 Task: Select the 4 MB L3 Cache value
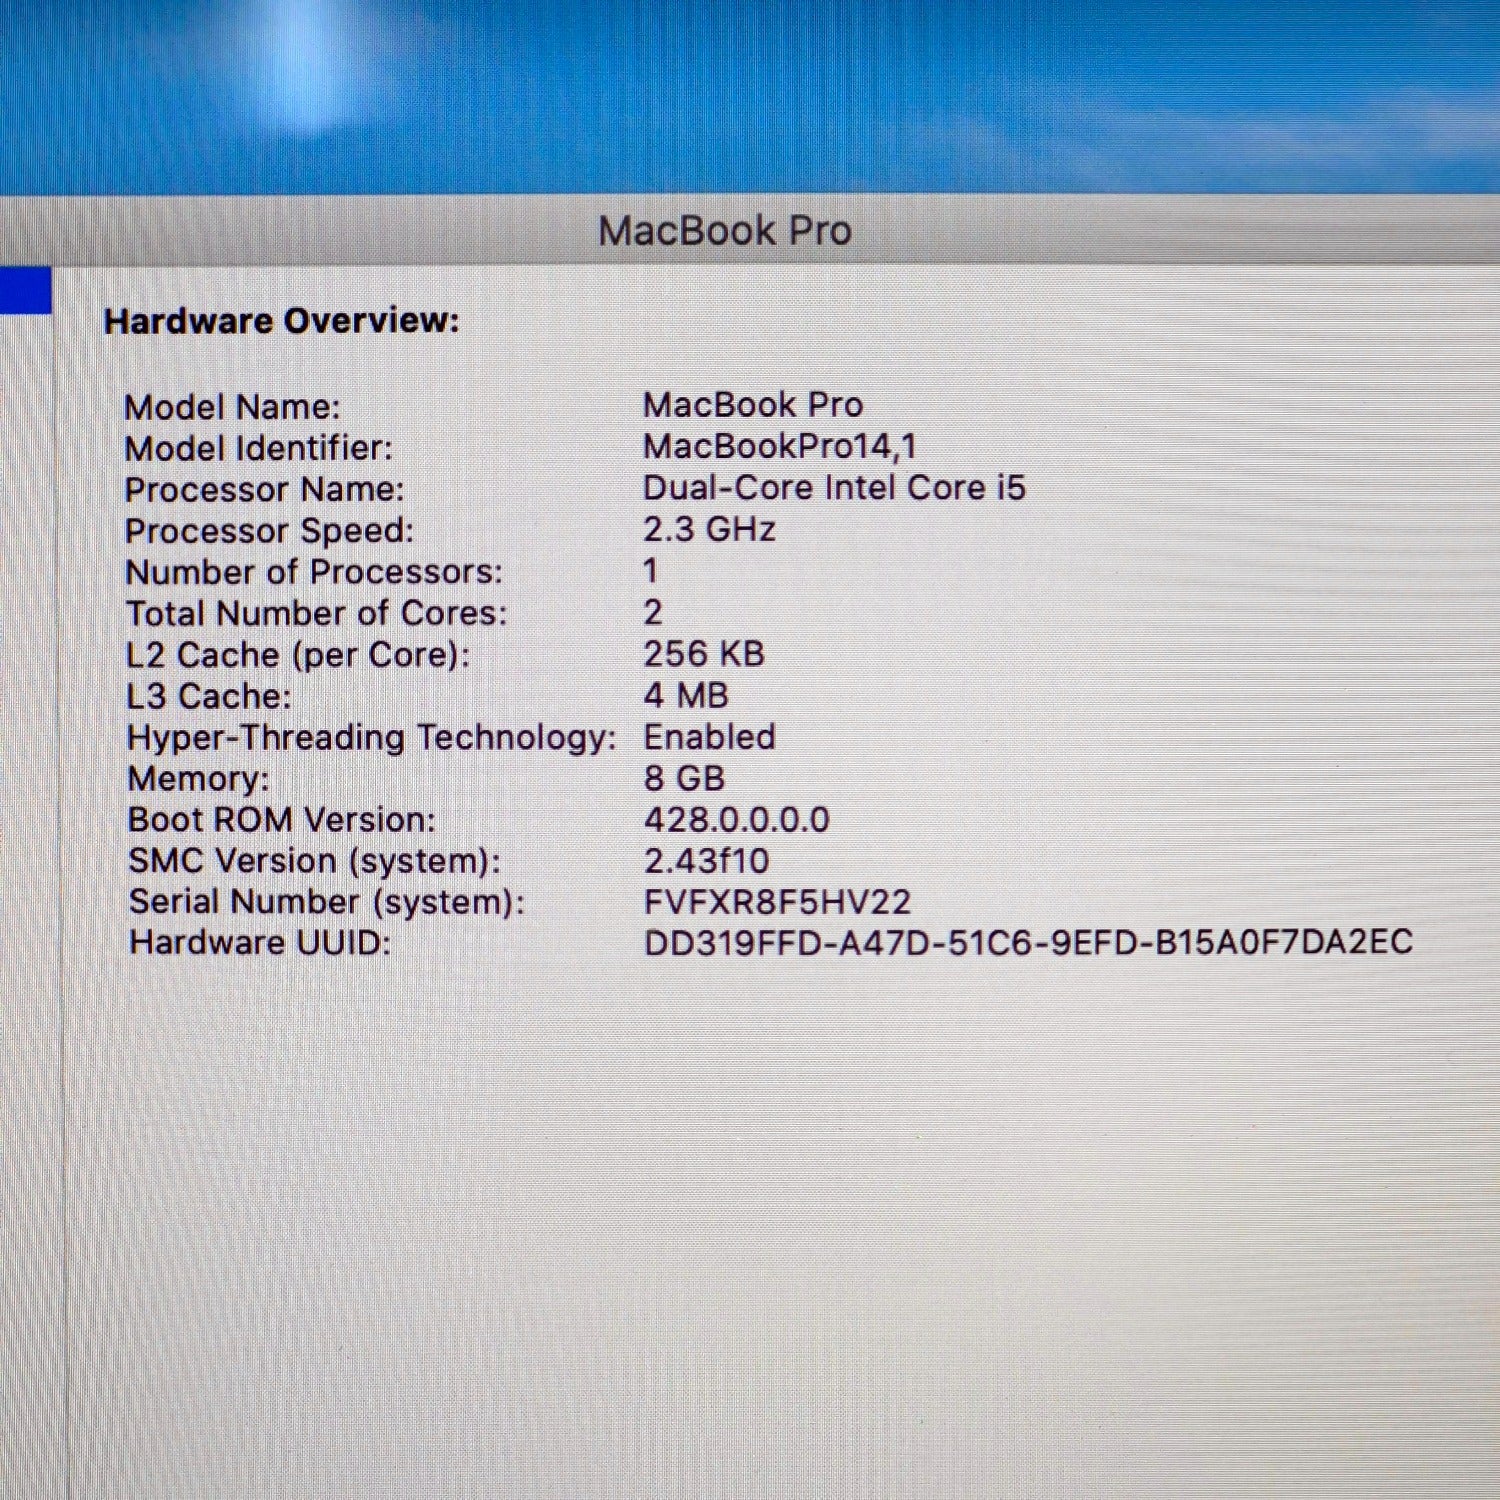pos(686,695)
